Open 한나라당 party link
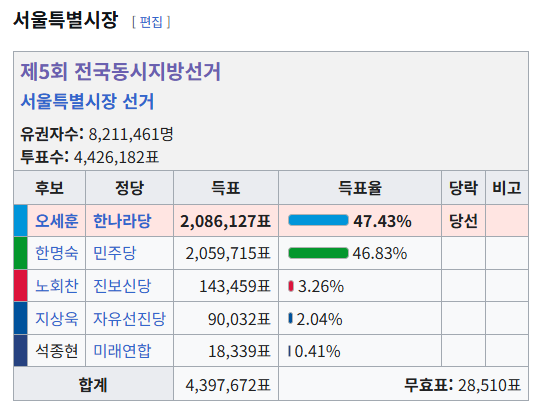The width and height of the screenshot is (552, 414). point(122,221)
